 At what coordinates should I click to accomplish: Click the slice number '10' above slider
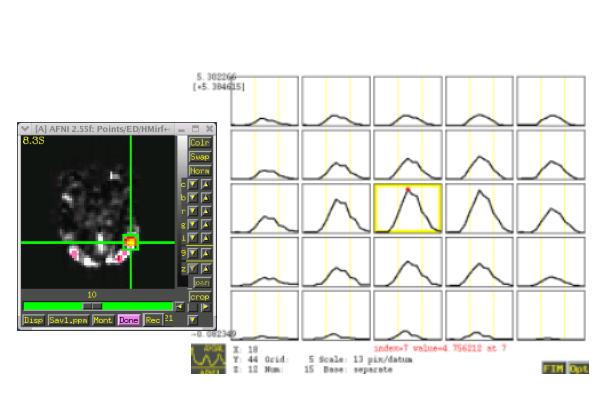click(91, 295)
